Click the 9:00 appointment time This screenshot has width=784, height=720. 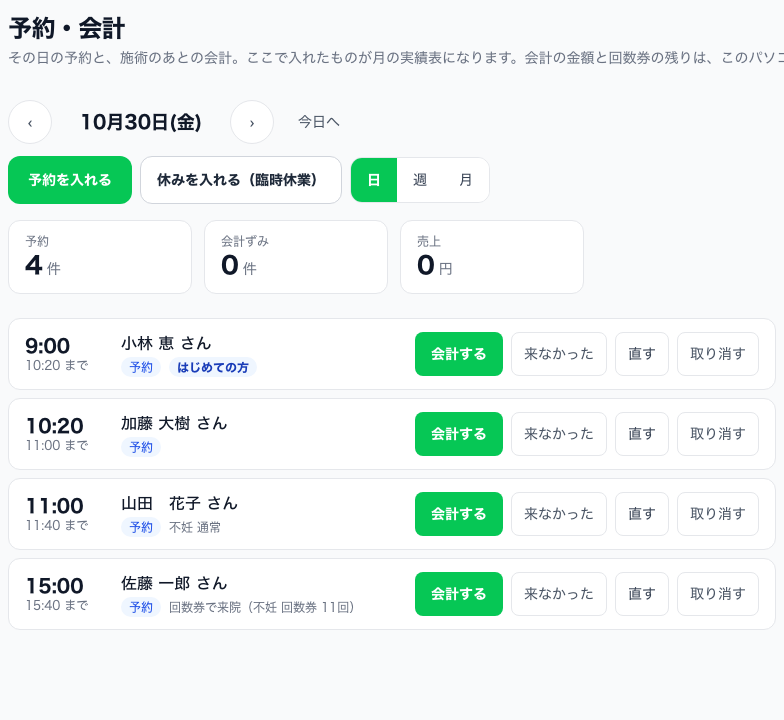48,346
